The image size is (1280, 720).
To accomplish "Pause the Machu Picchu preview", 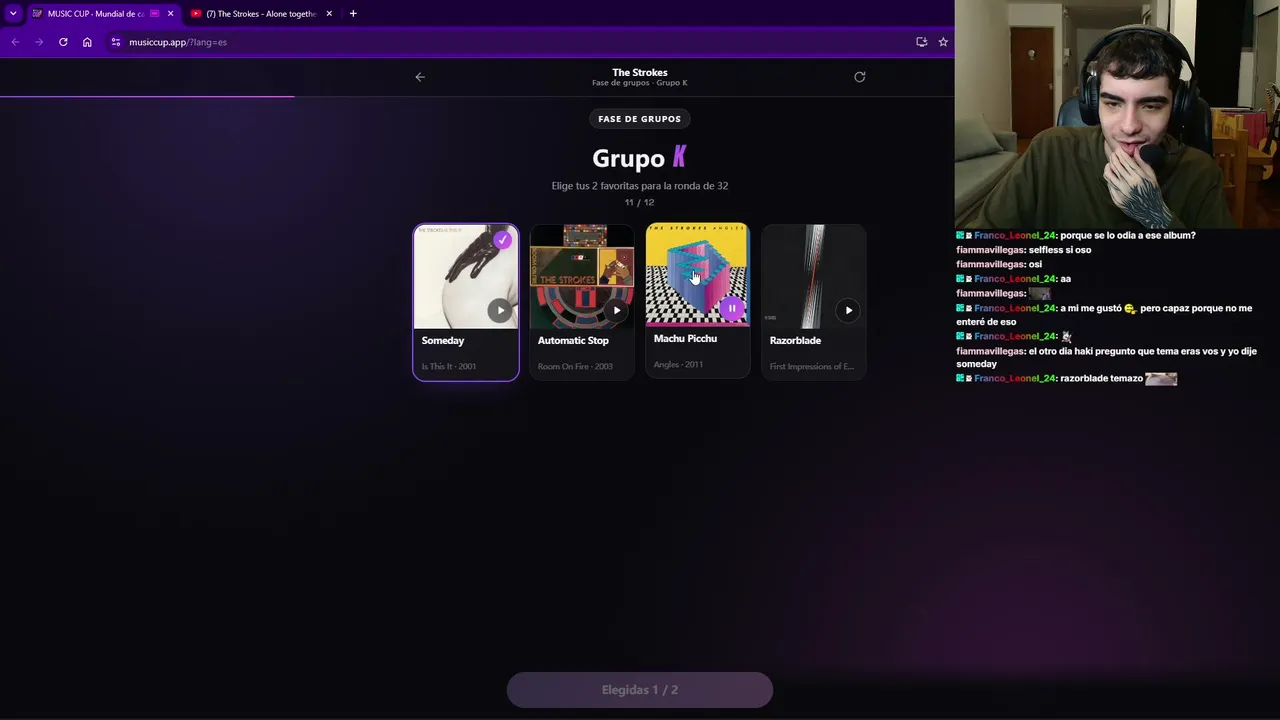I will pos(732,308).
